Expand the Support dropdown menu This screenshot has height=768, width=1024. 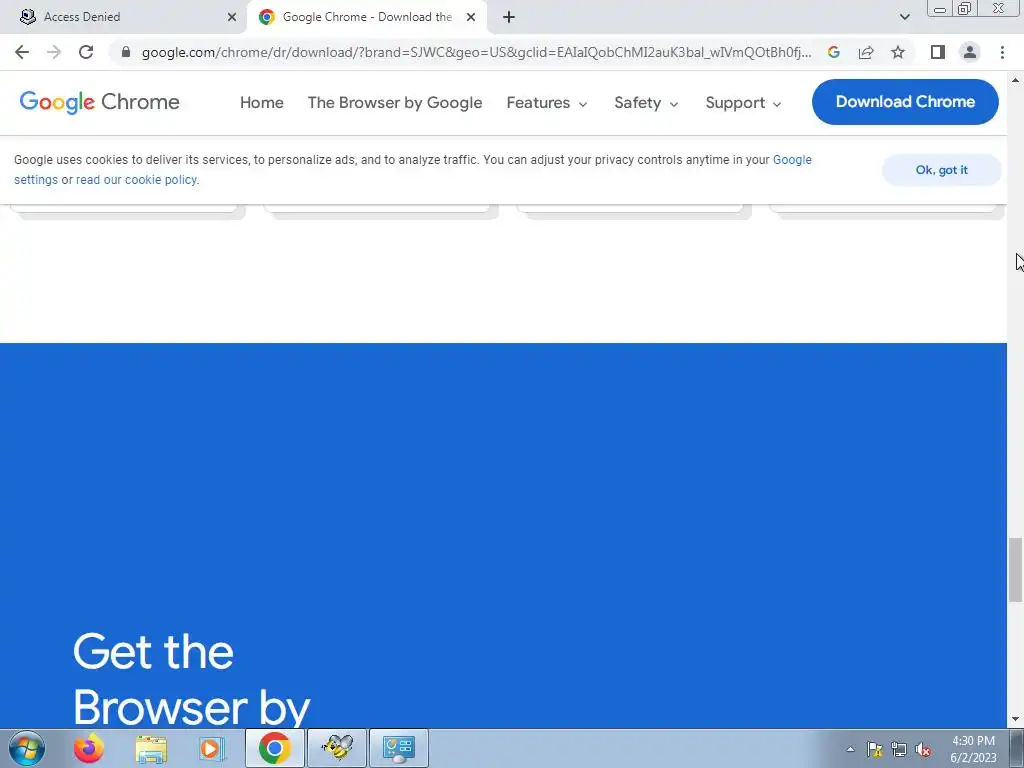point(743,103)
